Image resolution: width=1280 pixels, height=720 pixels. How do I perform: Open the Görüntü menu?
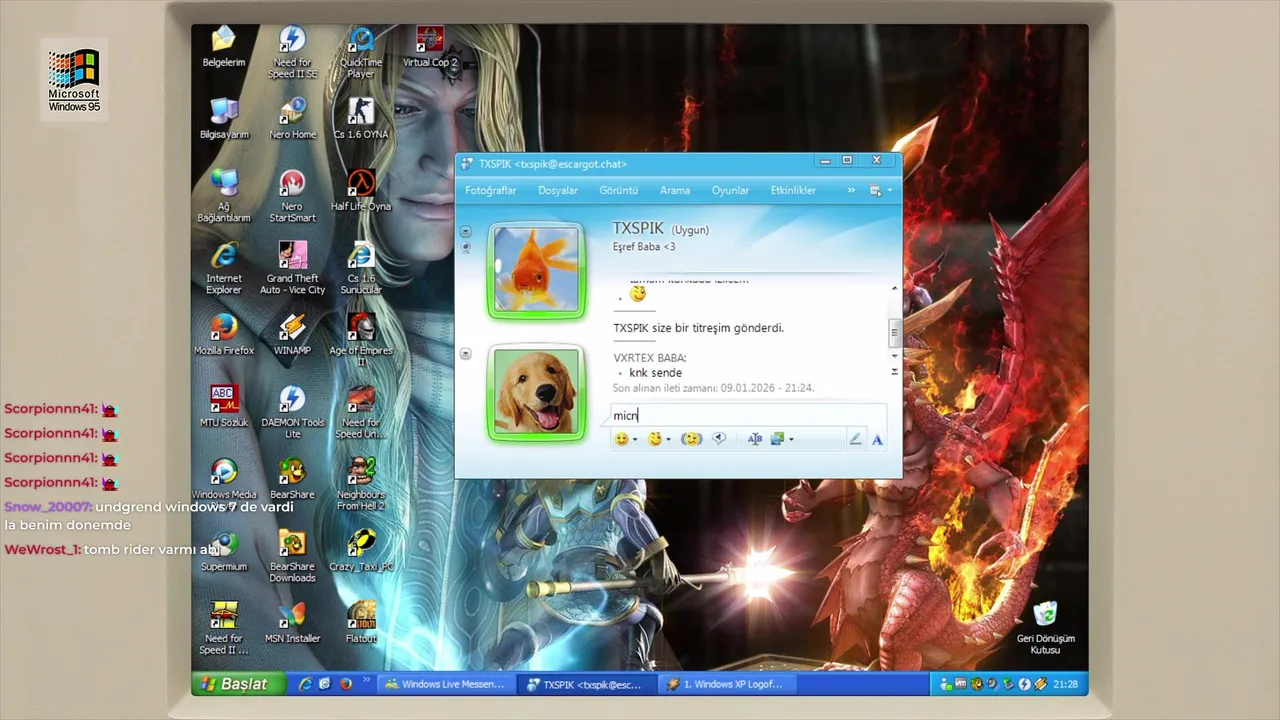[x=618, y=190]
